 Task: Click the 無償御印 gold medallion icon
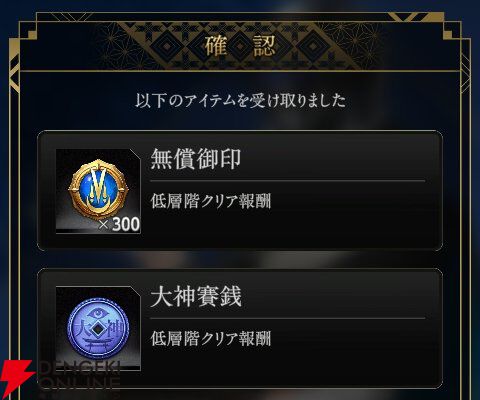[x=98, y=190]
